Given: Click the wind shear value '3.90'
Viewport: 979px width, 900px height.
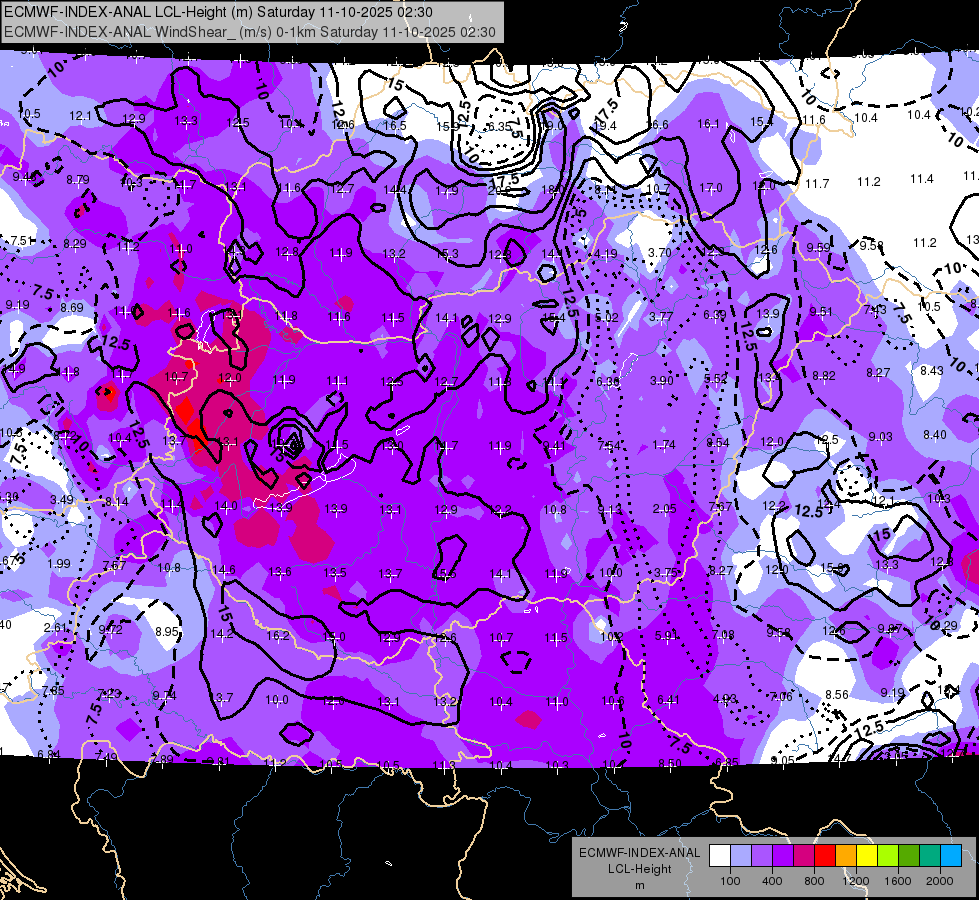Looking at the screenshot, I should (662, 380).
